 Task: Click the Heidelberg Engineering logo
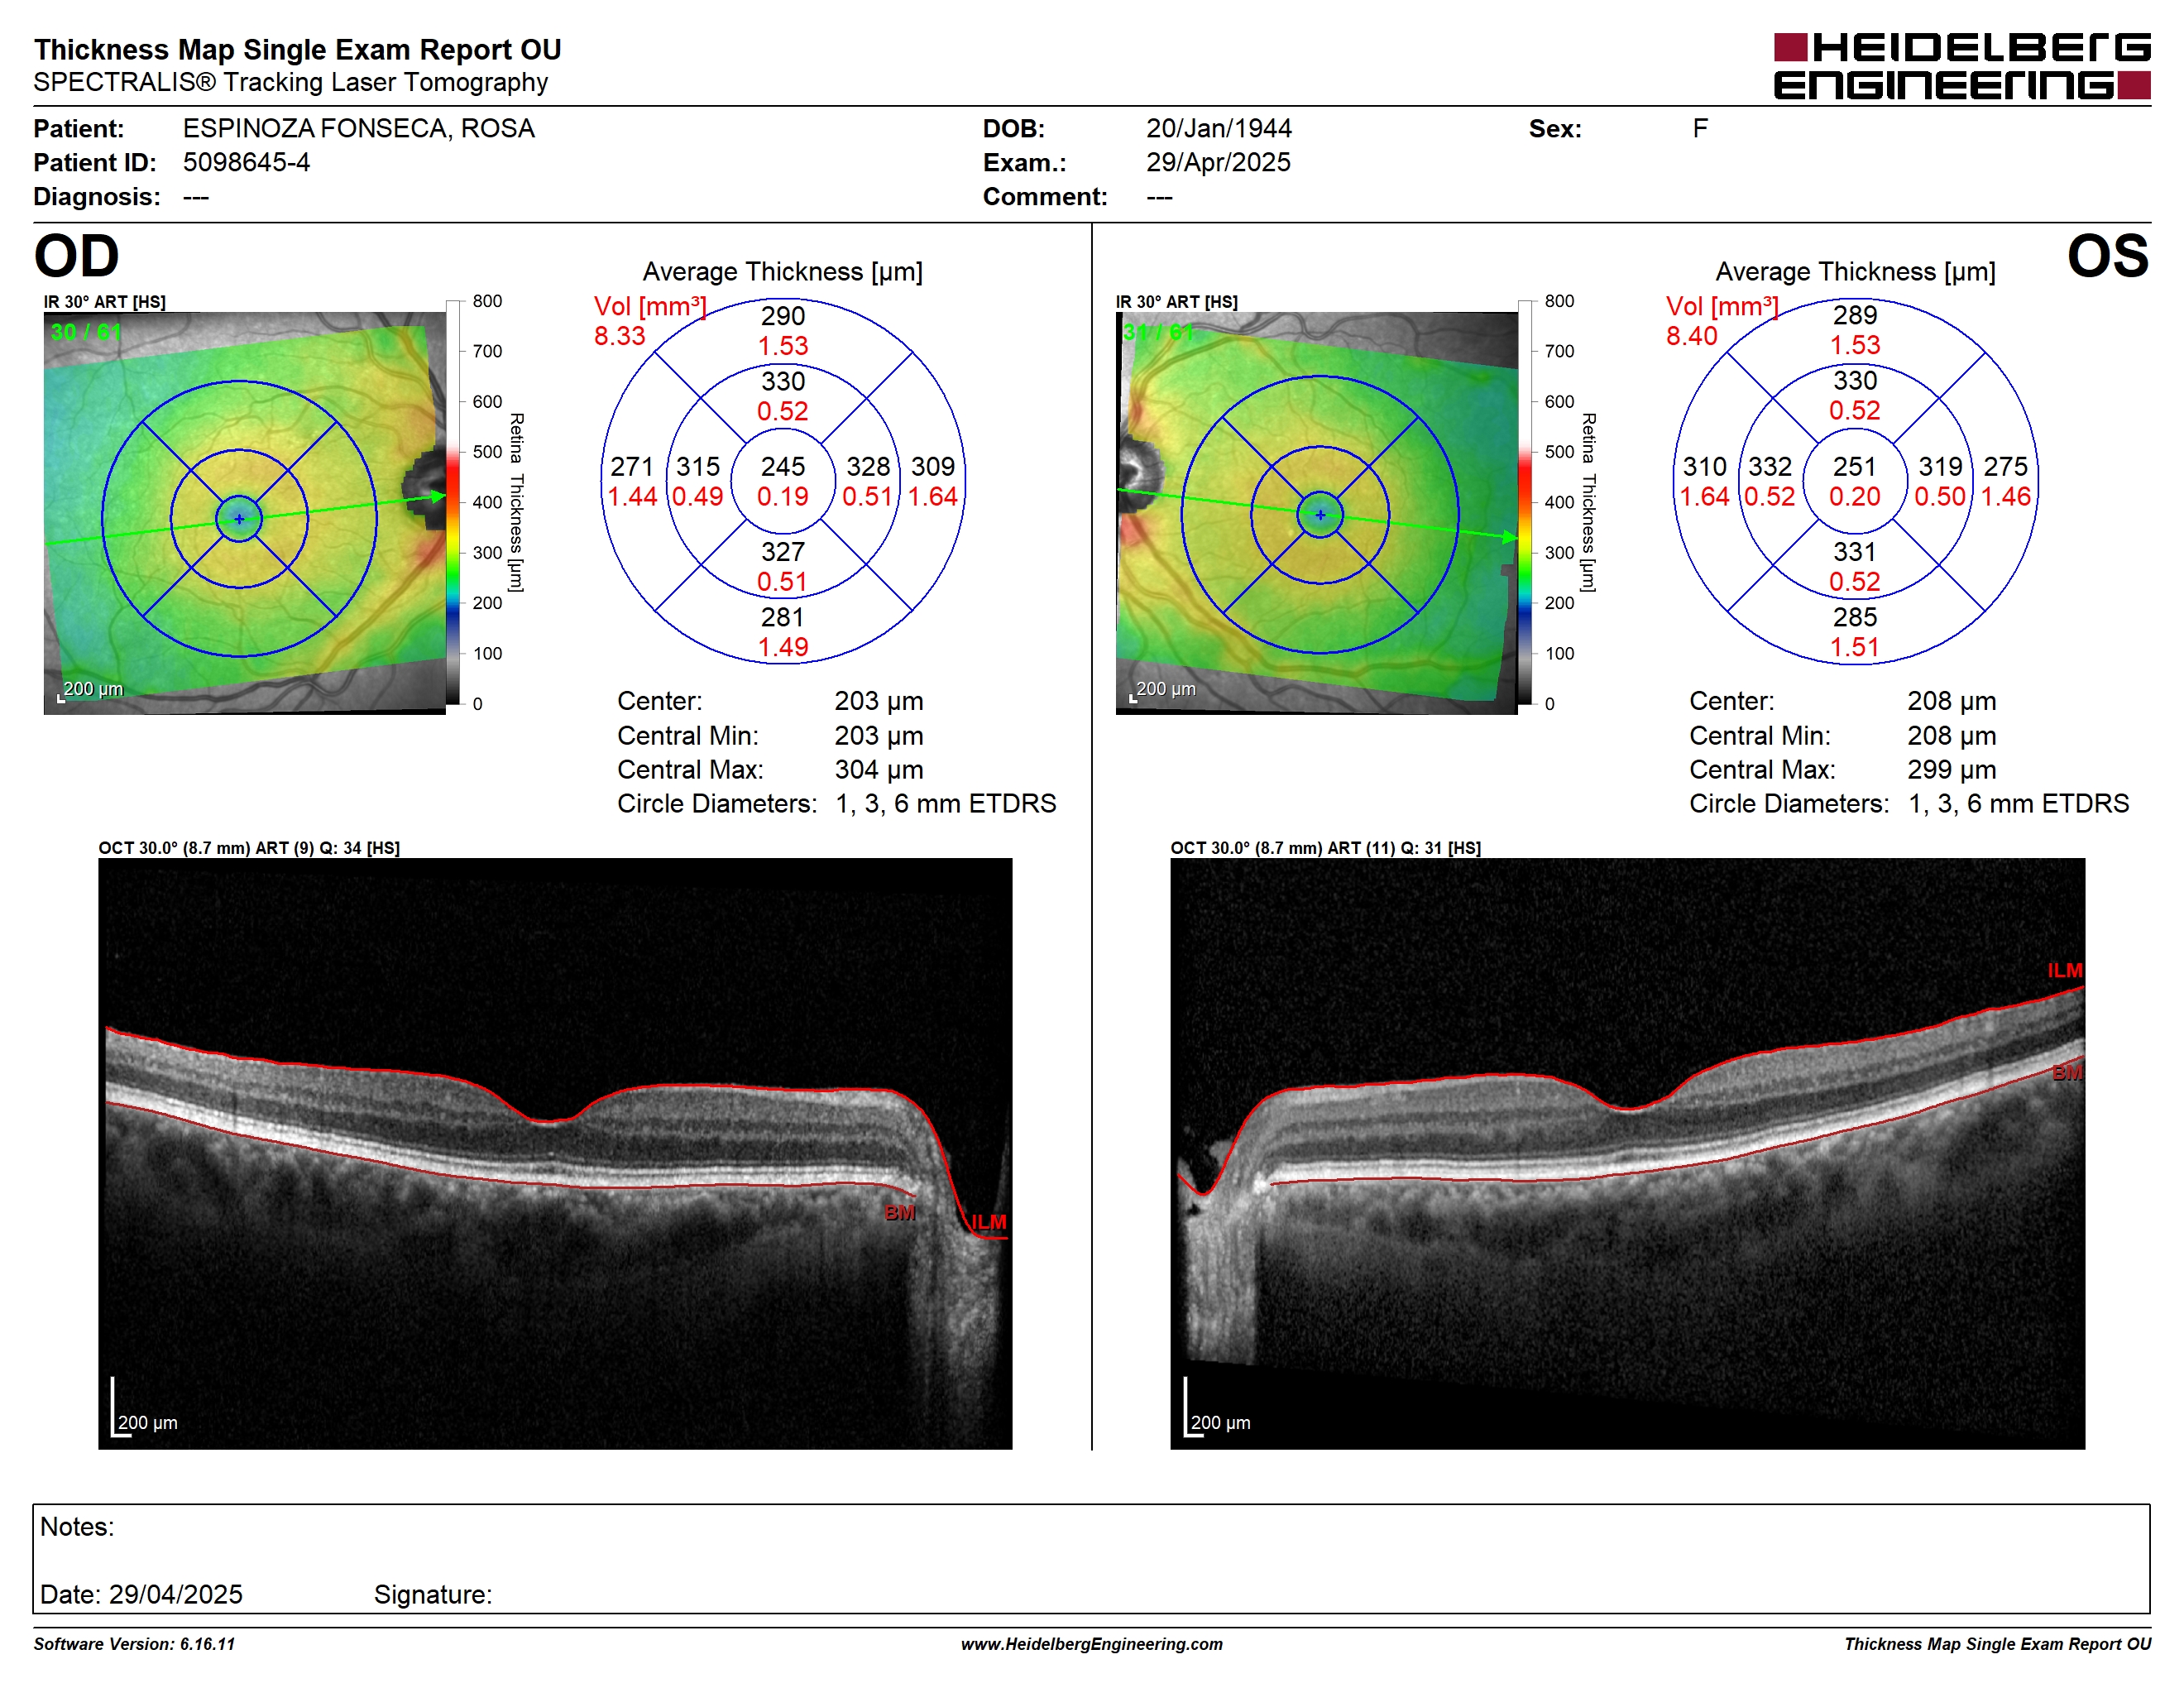click(x=1961, y=67)
